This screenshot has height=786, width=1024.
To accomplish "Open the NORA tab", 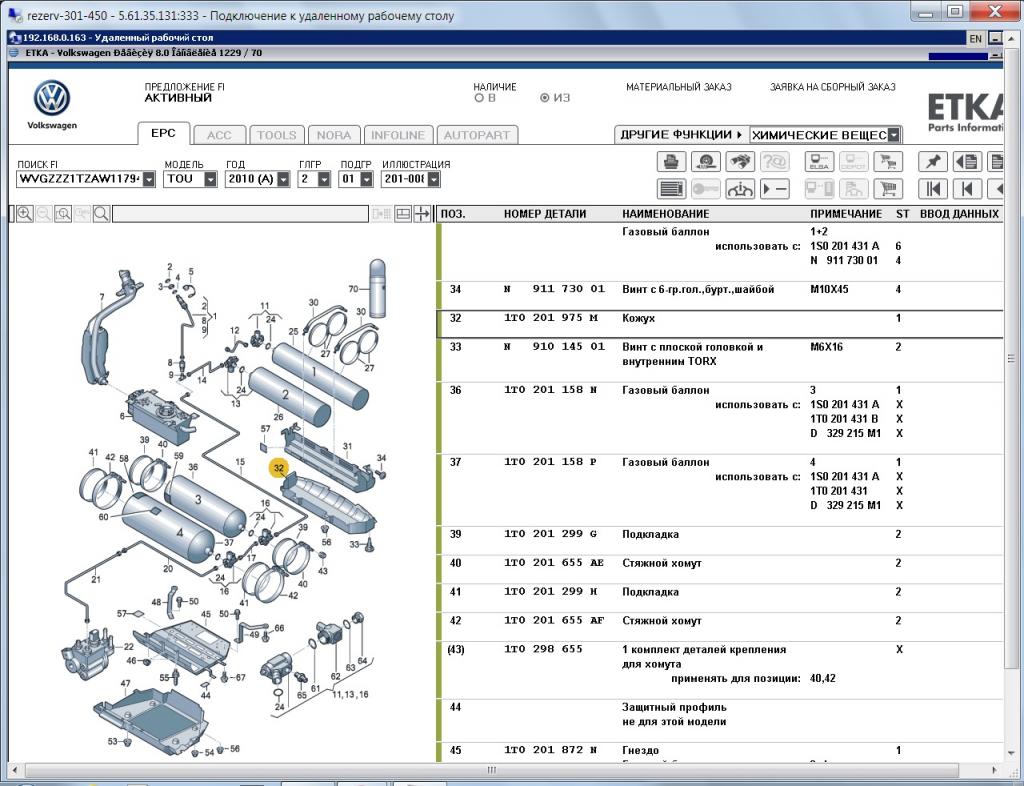I will coord(334,135).
